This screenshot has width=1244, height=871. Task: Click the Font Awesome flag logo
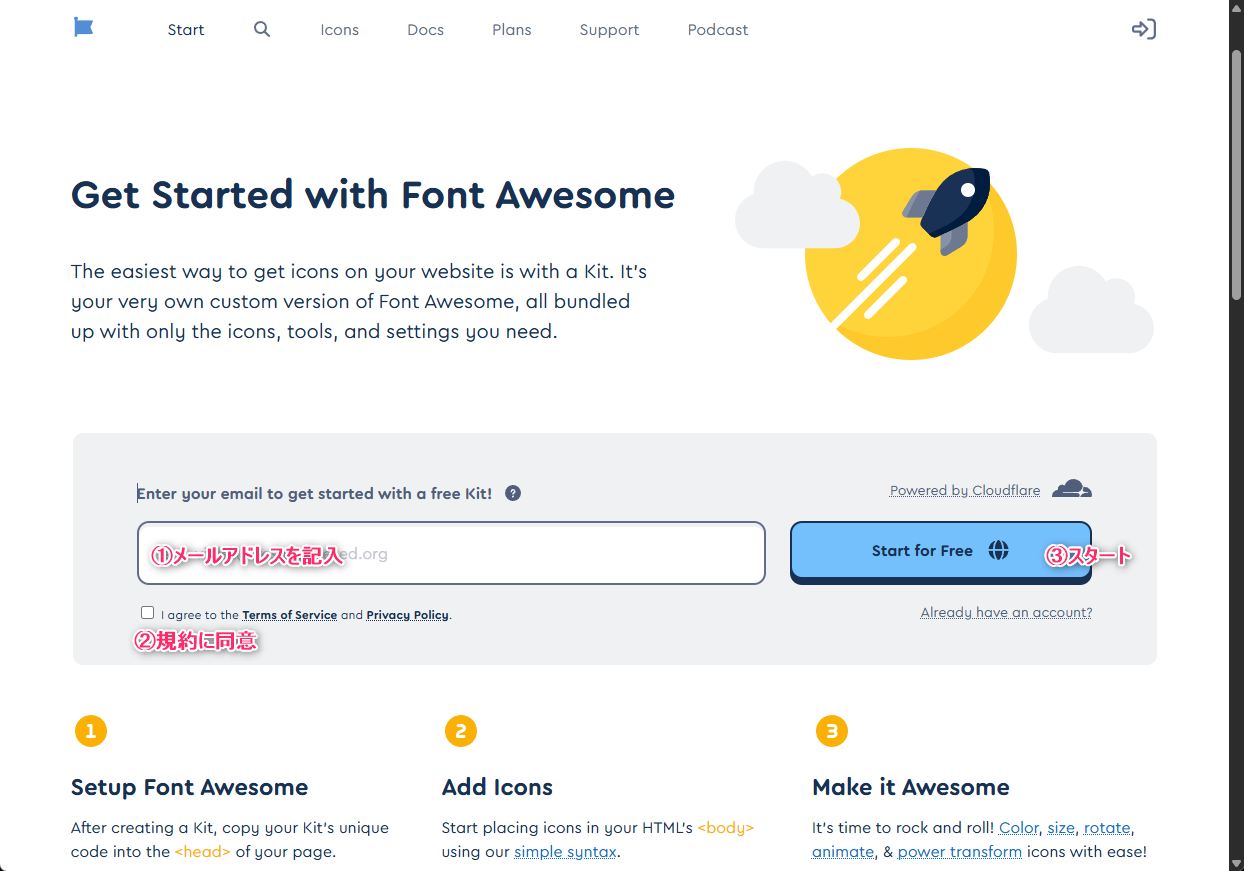point(84,28)
